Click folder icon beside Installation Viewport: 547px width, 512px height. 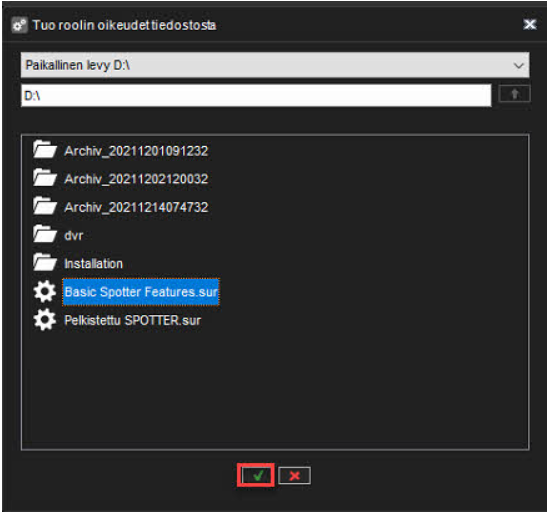pyautogui.click(x=45, y=262)
